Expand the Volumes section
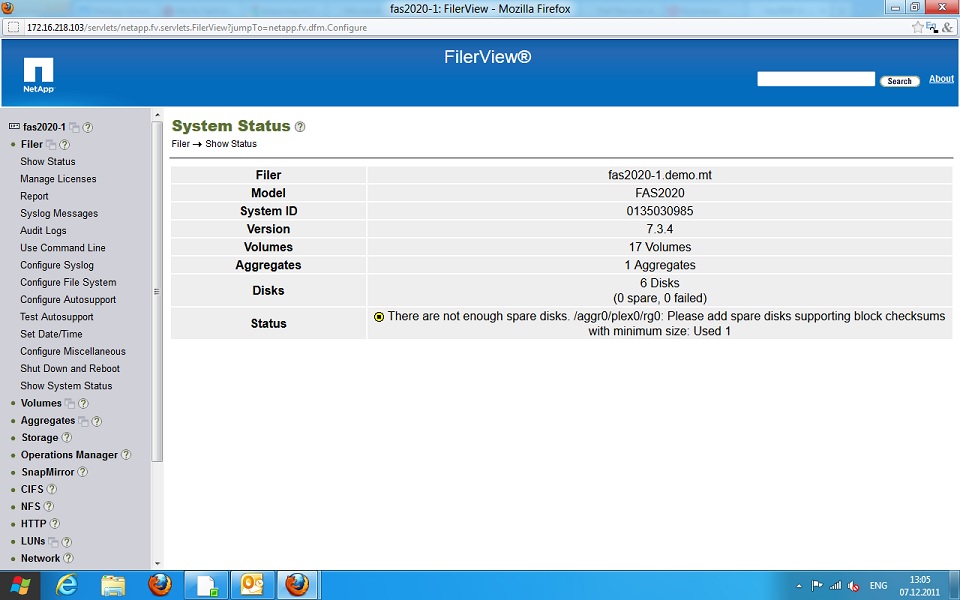960x600 pixels. tap(13, 403)
